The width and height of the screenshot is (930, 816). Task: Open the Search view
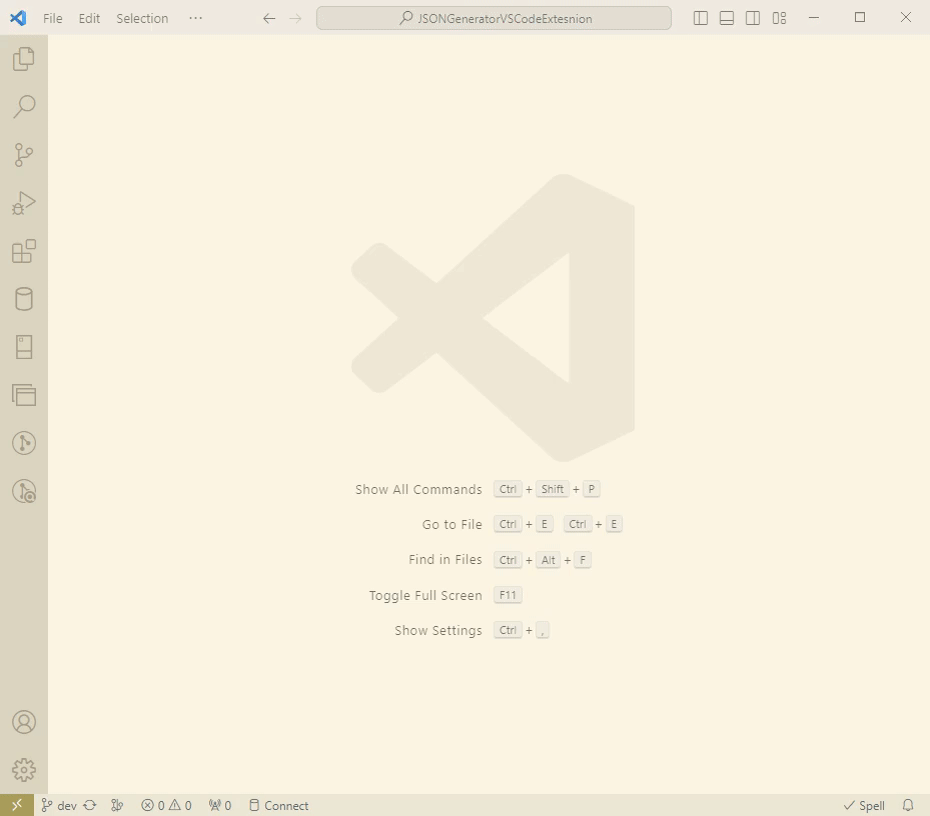pos(24,107)
